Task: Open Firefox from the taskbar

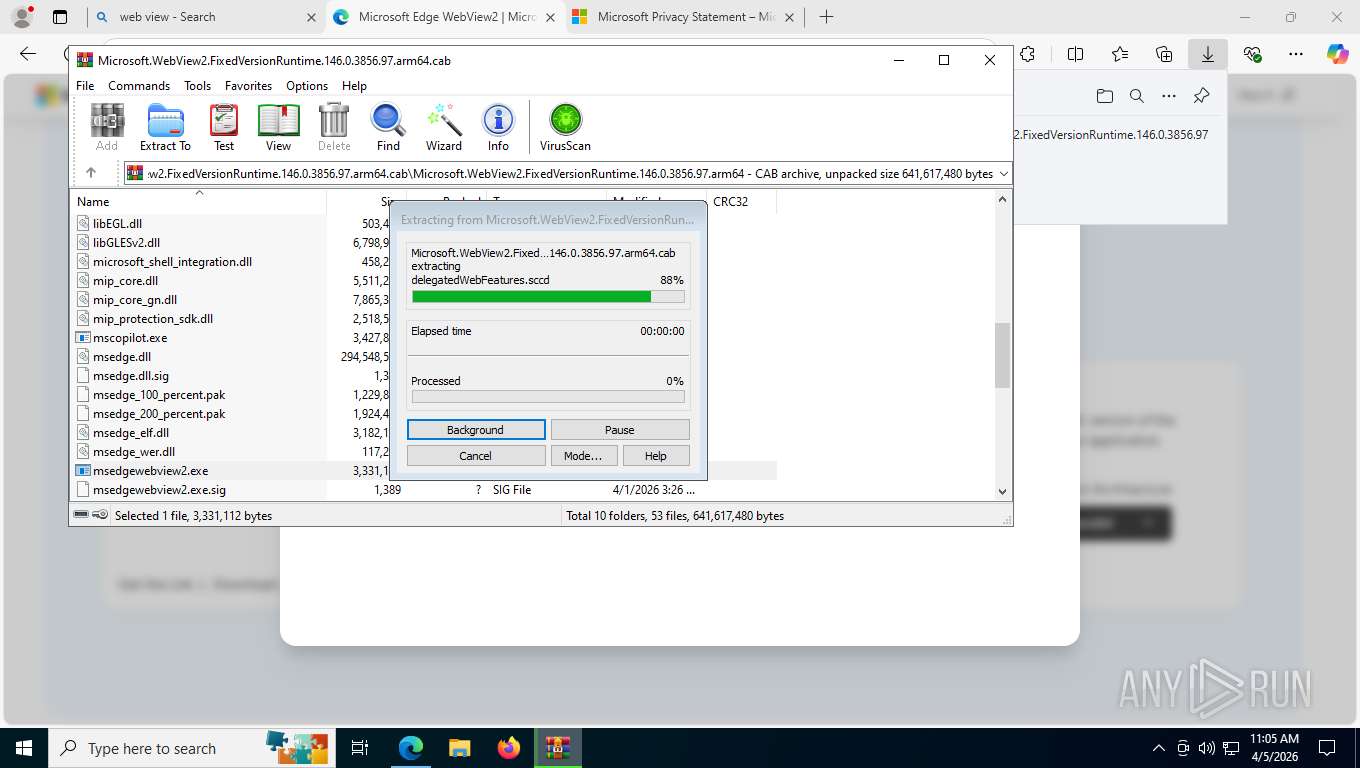Action: coord(509,748)
